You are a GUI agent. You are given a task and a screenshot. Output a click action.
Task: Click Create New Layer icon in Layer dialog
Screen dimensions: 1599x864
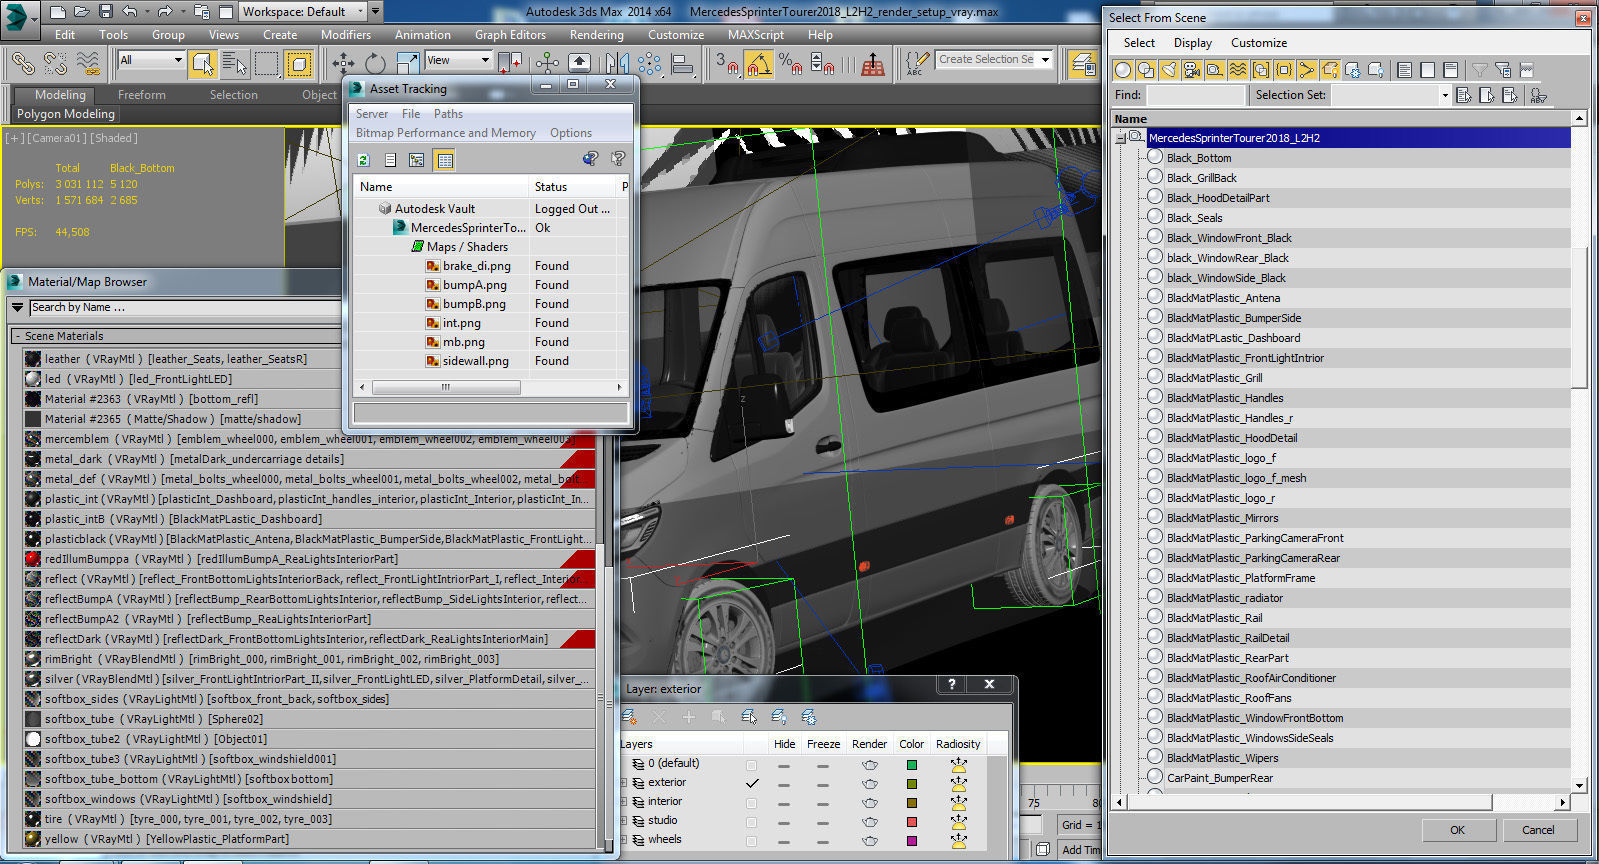point(630,717)
